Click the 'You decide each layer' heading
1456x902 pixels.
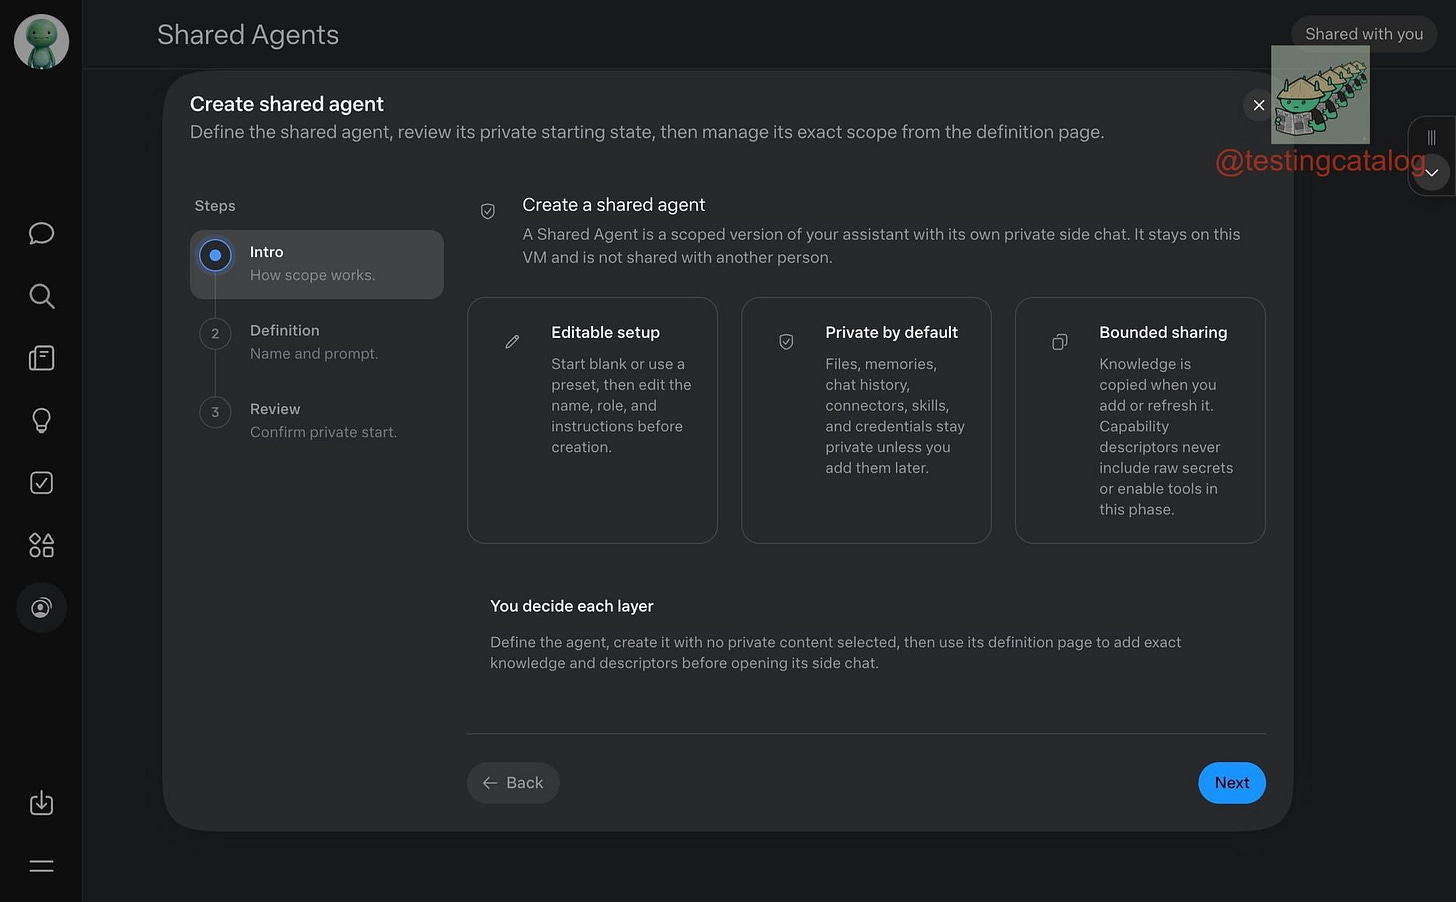tap(572, 606)
